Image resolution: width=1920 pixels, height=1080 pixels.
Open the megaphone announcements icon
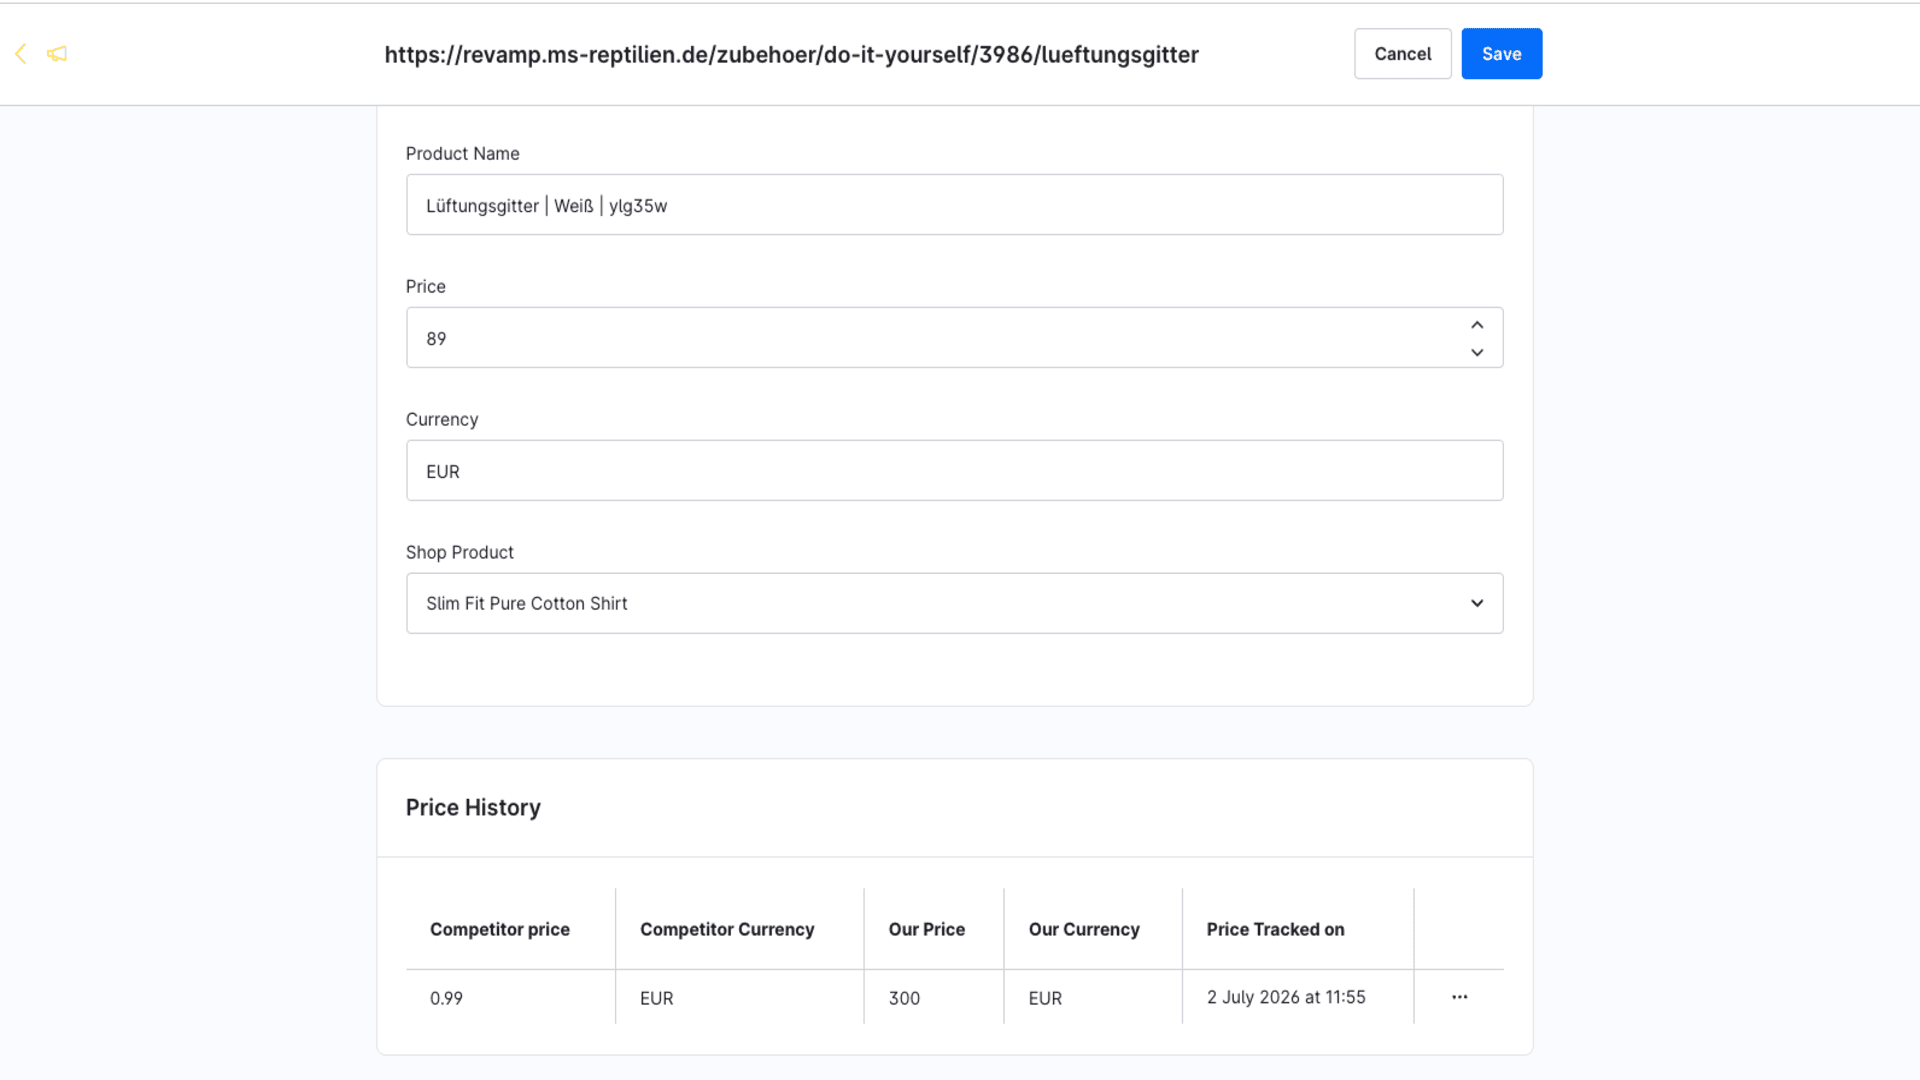tap(57, 54)
